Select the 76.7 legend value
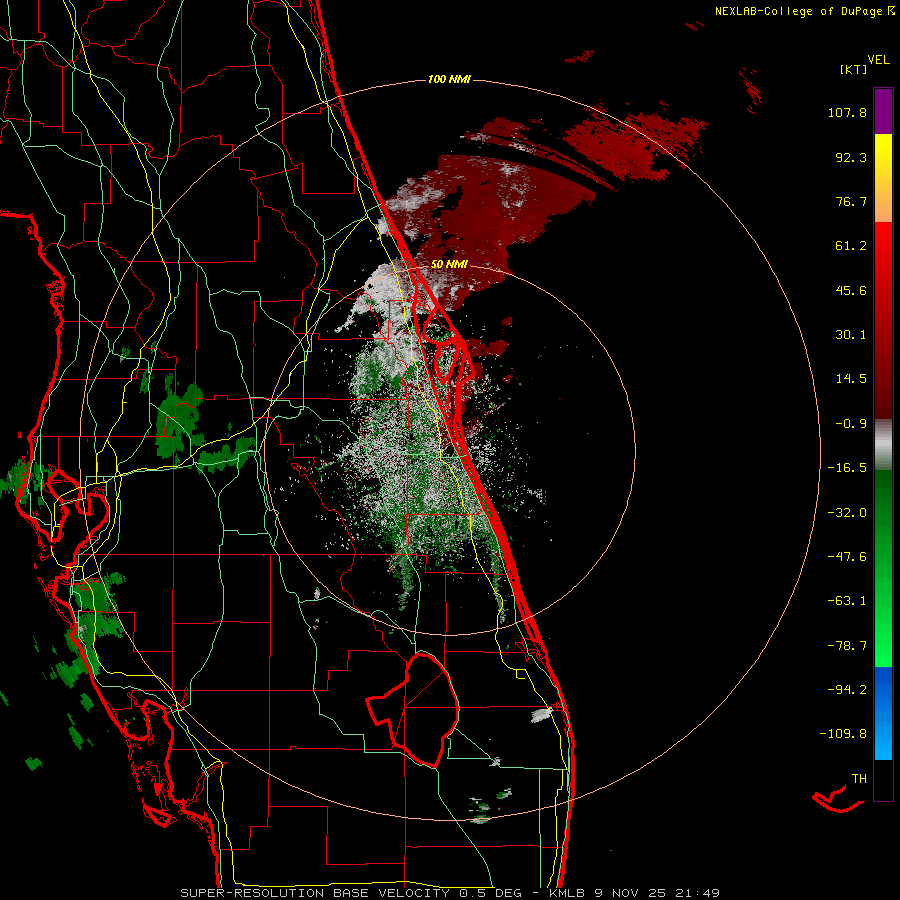 point(851,201)
